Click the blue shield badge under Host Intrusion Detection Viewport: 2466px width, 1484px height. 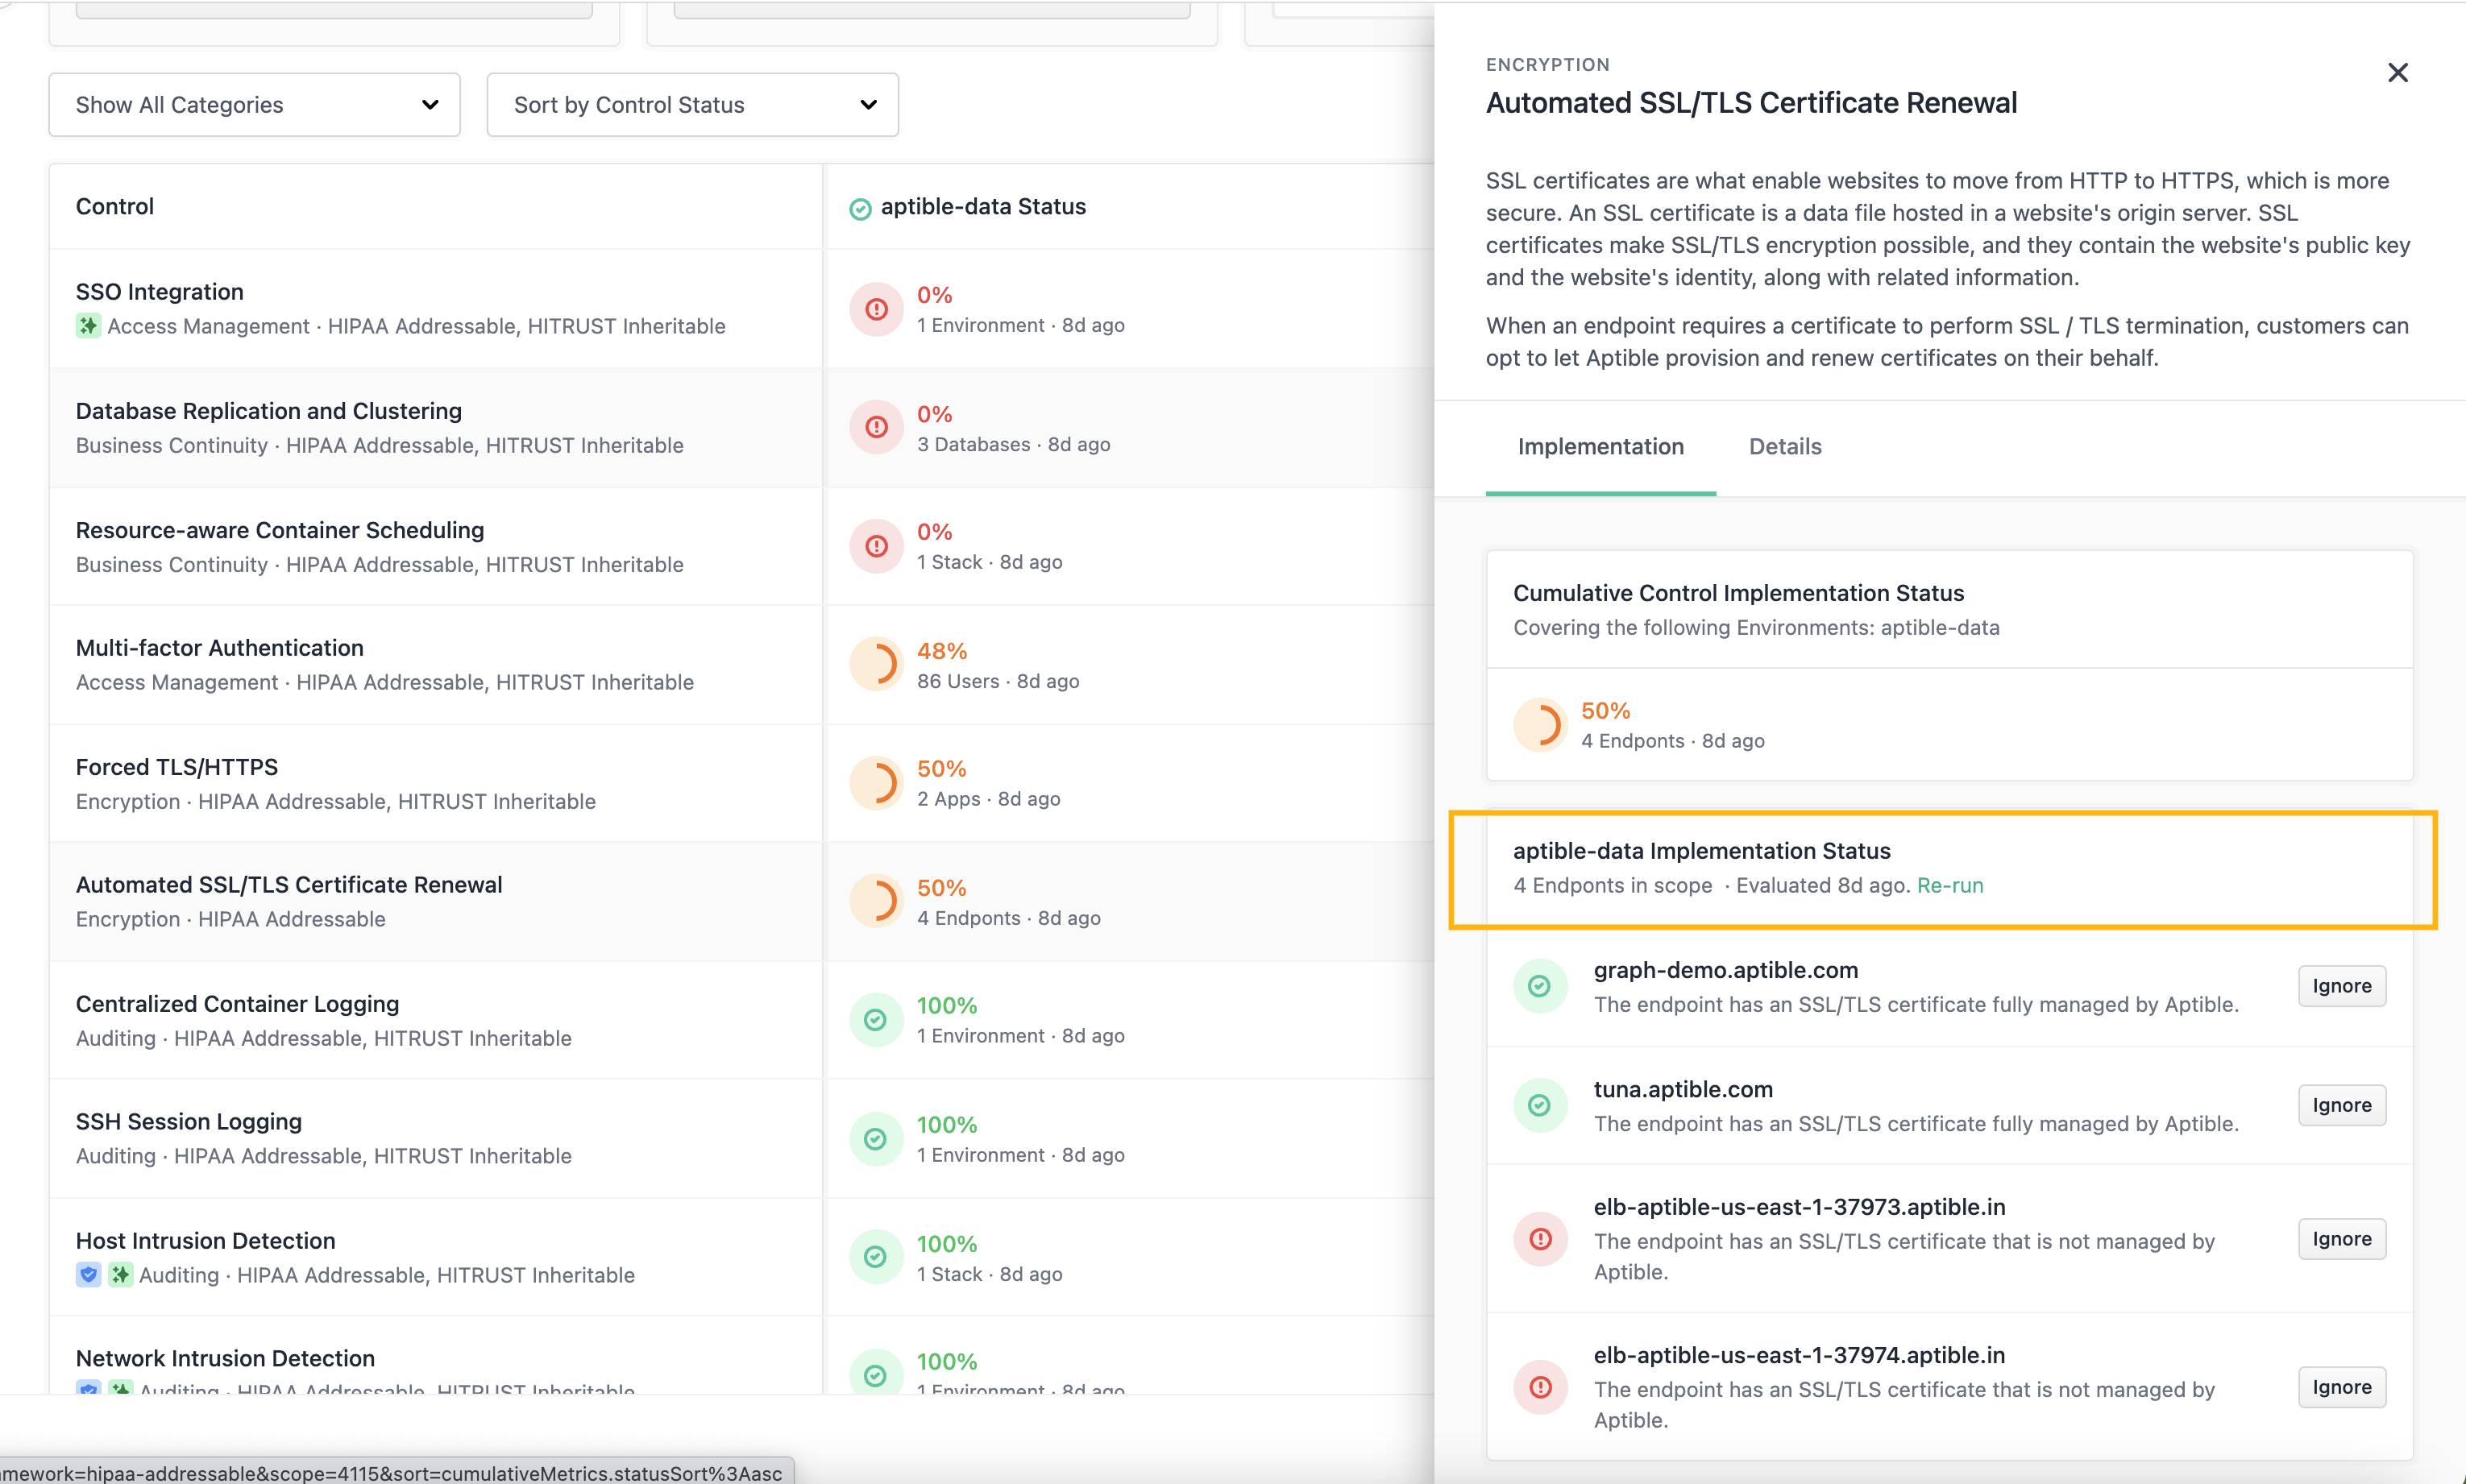coord(88,1275)
